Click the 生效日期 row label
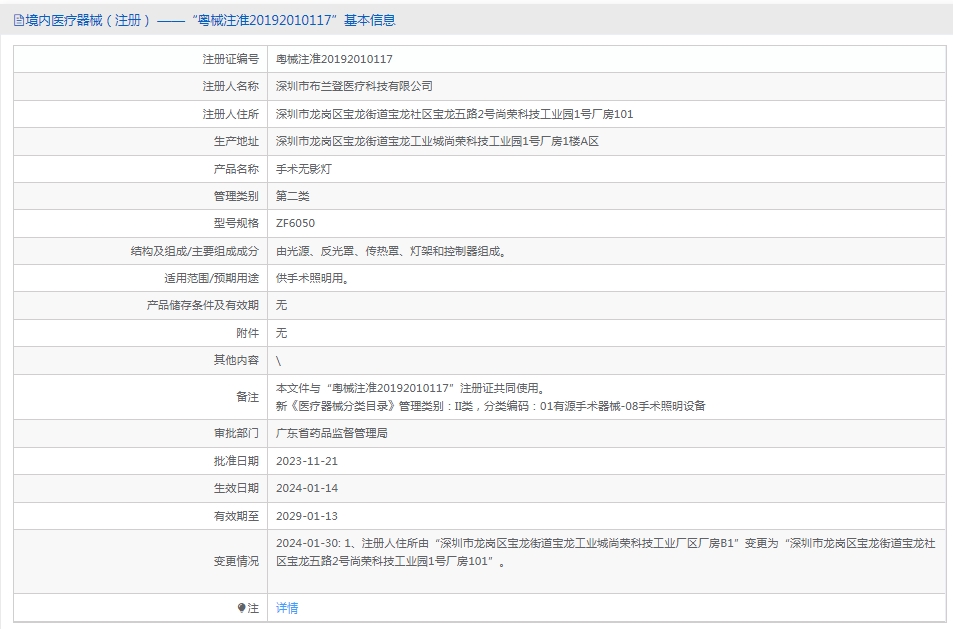The height and width of the screenshot is (629, 953). pyautogui.click(x=236, y=488)
